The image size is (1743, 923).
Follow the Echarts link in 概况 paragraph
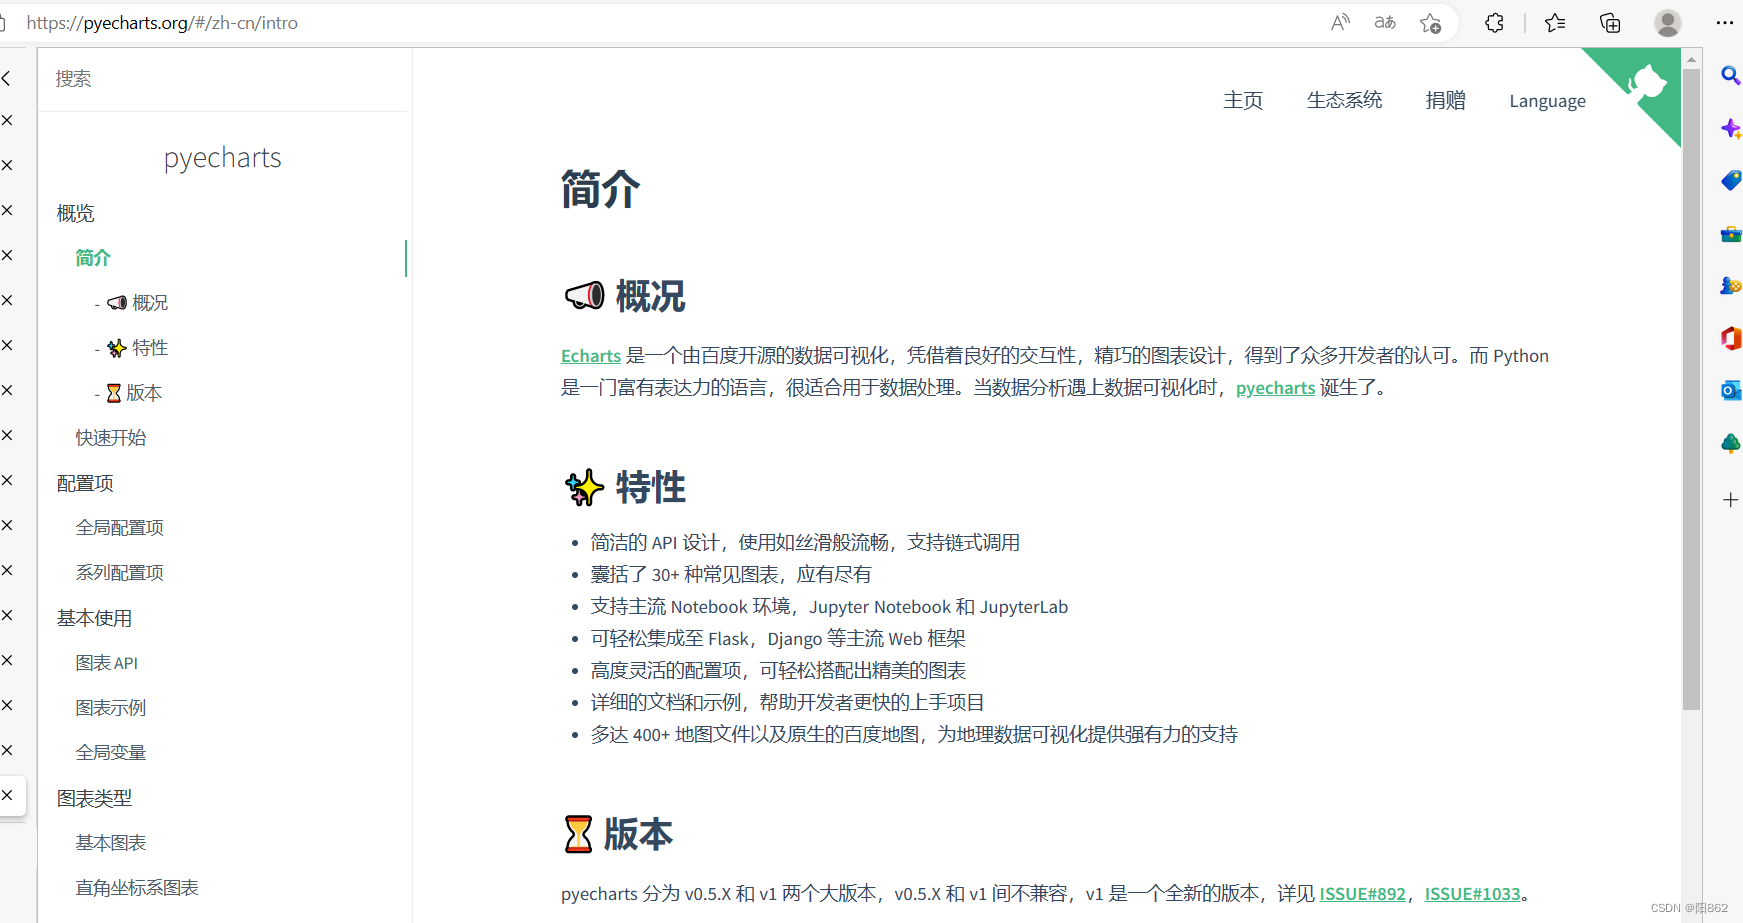[x=591, y=356]
